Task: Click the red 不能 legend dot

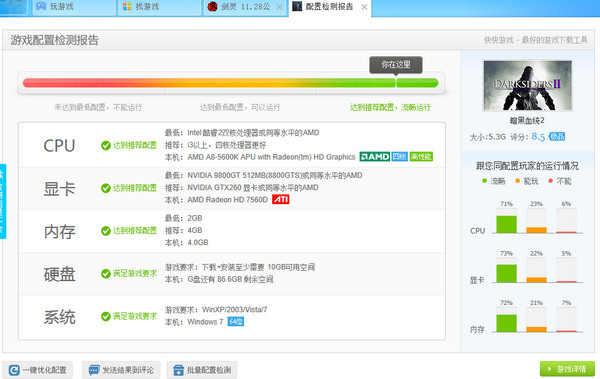Action: coord(550,181)
